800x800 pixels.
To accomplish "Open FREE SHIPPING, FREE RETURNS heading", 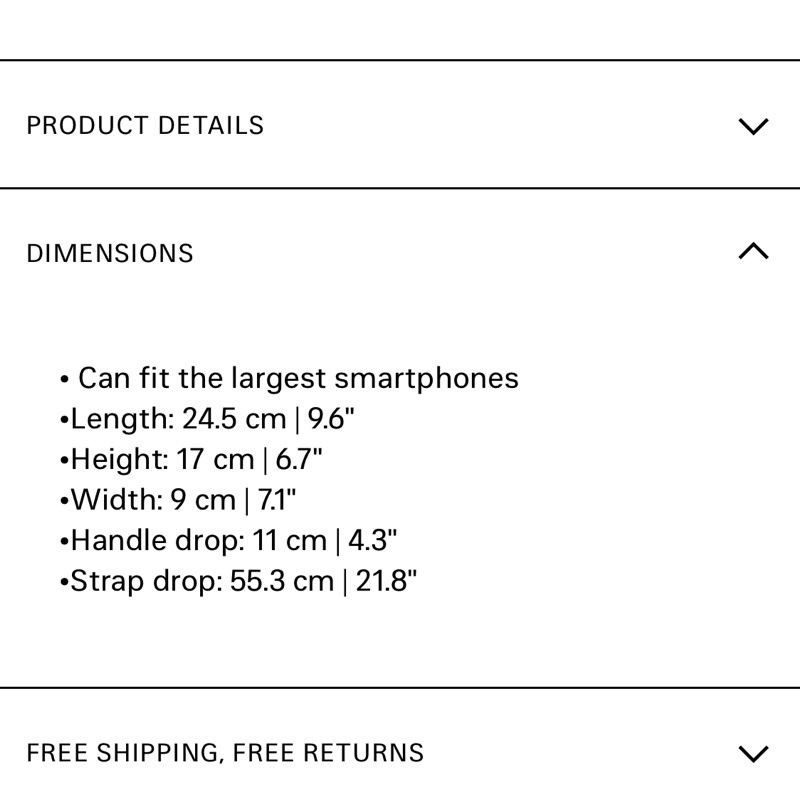I will (x=225, y=753).
